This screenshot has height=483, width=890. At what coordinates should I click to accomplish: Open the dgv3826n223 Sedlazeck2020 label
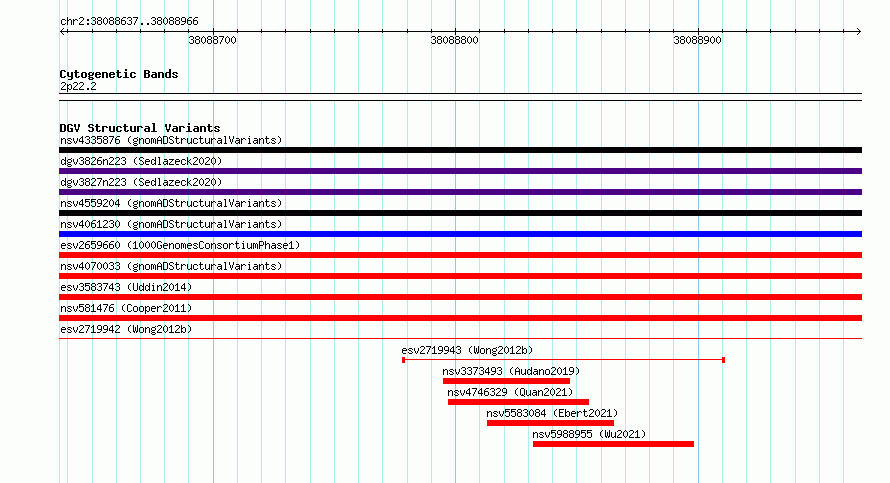141,161
